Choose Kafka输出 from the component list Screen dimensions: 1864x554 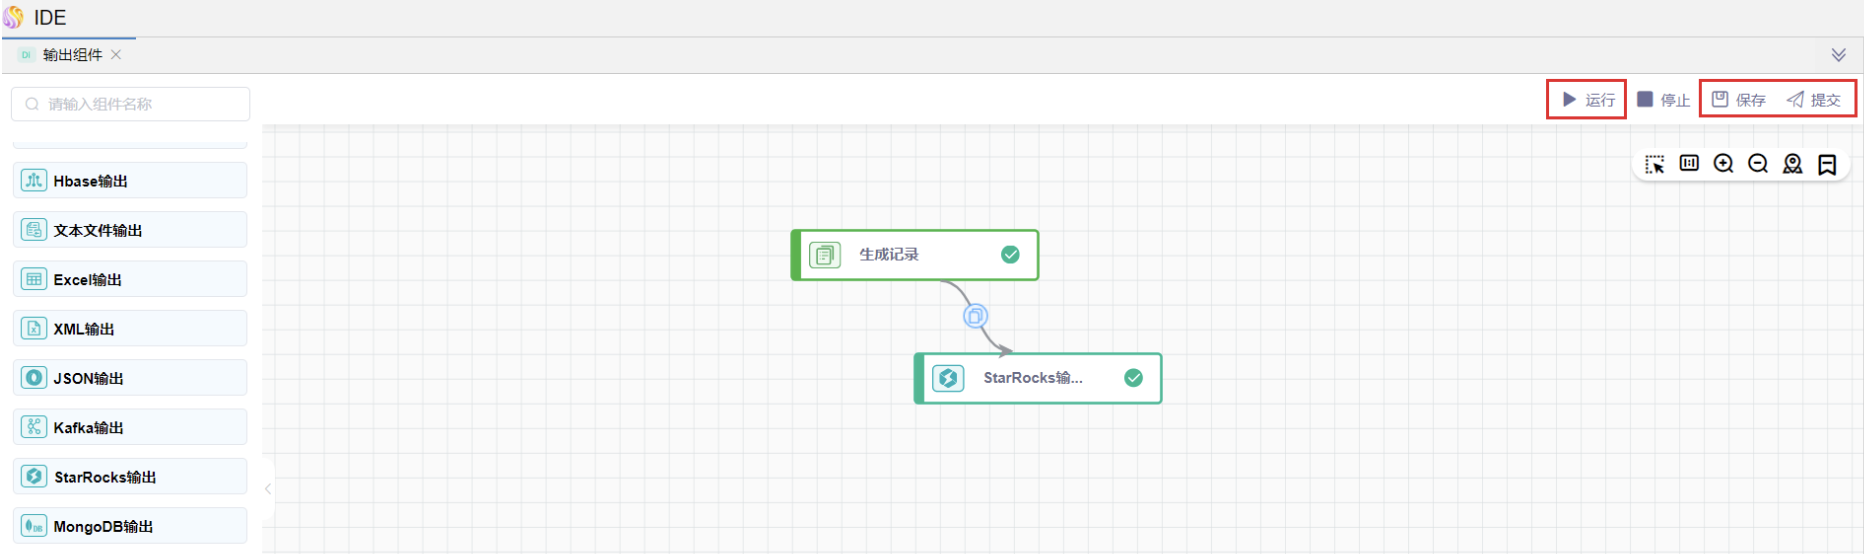[130, 428]
